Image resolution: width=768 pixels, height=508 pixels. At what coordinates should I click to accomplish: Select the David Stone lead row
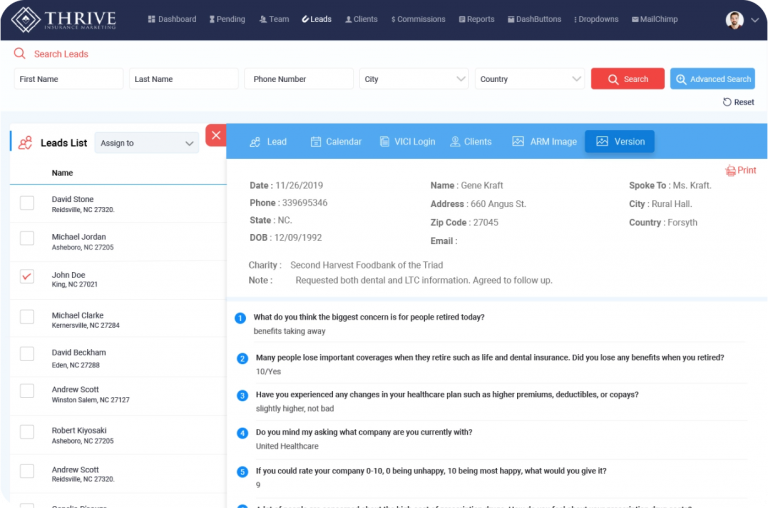[x=118, y=204]
